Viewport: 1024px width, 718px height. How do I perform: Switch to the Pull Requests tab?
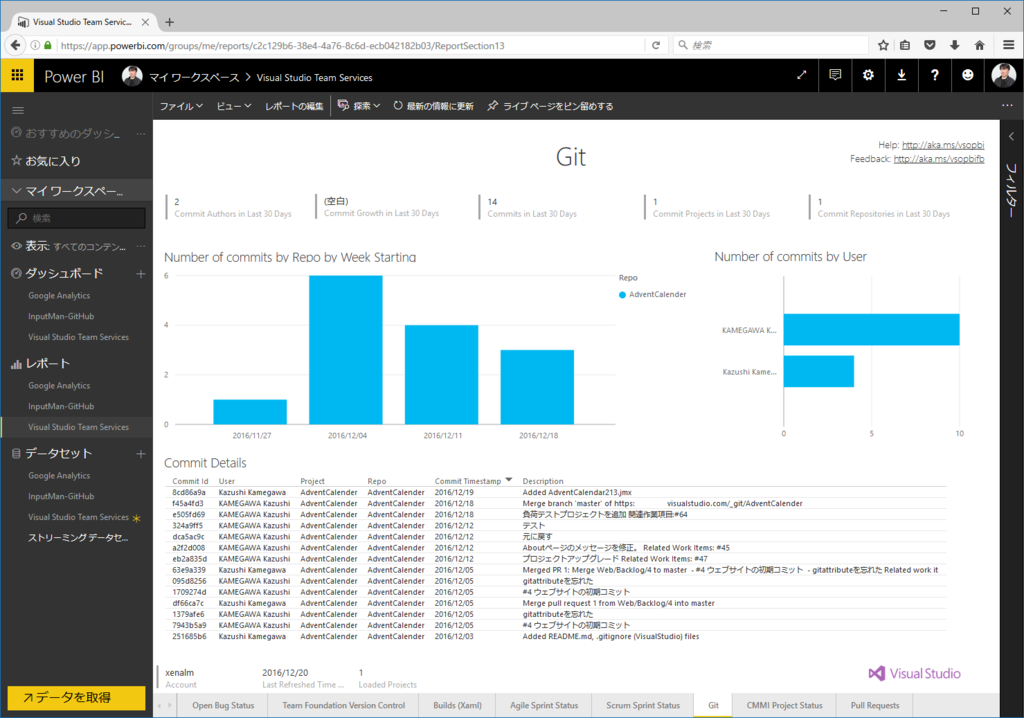(x=874, y=706)
